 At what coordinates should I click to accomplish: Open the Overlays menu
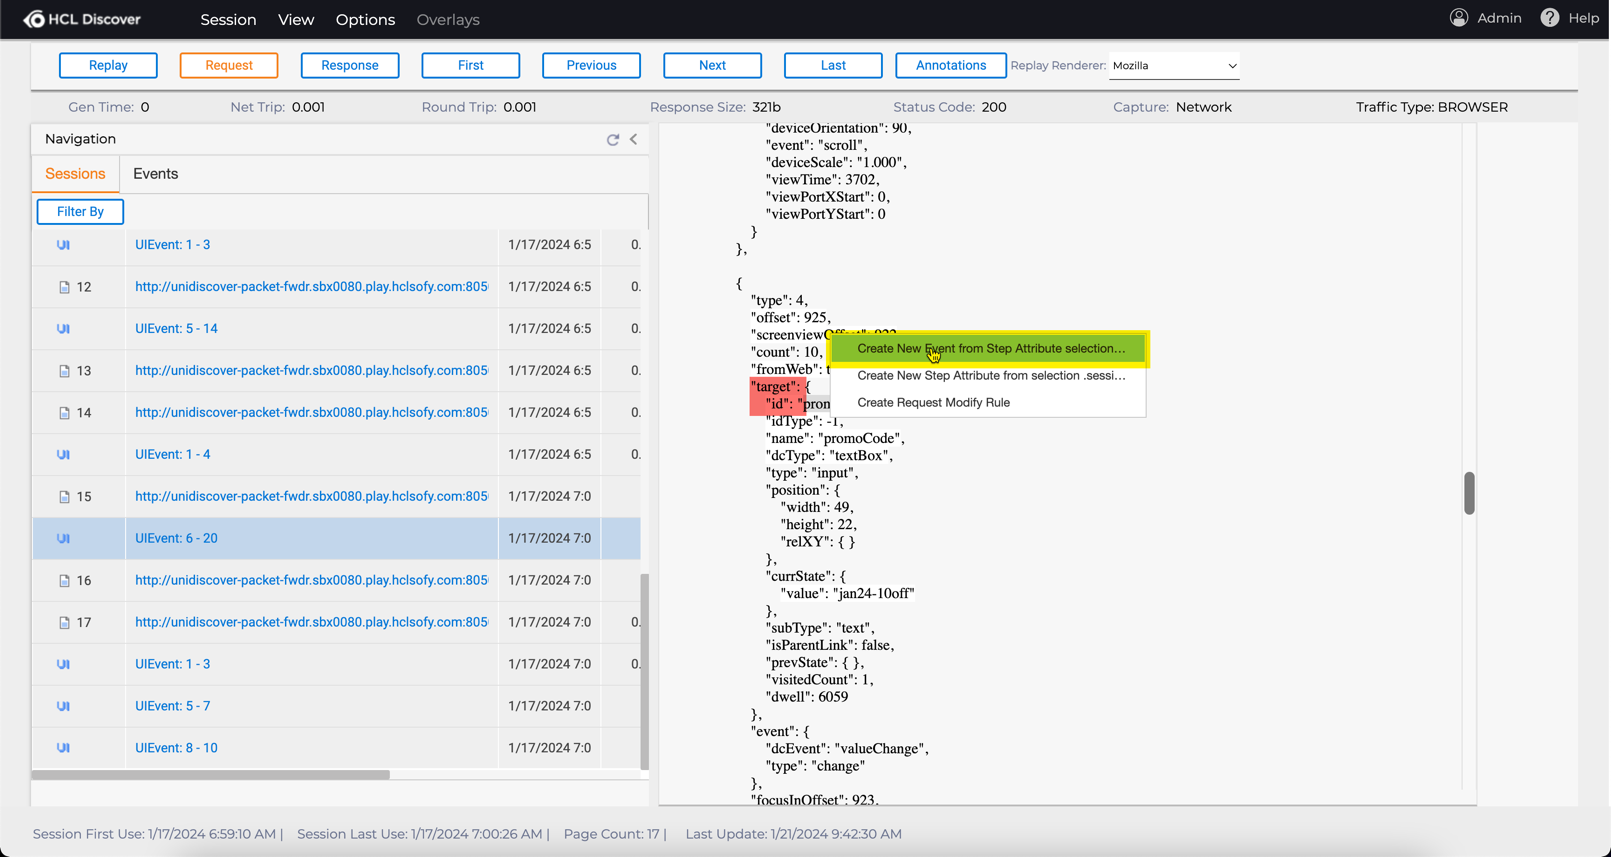(448, 20)
